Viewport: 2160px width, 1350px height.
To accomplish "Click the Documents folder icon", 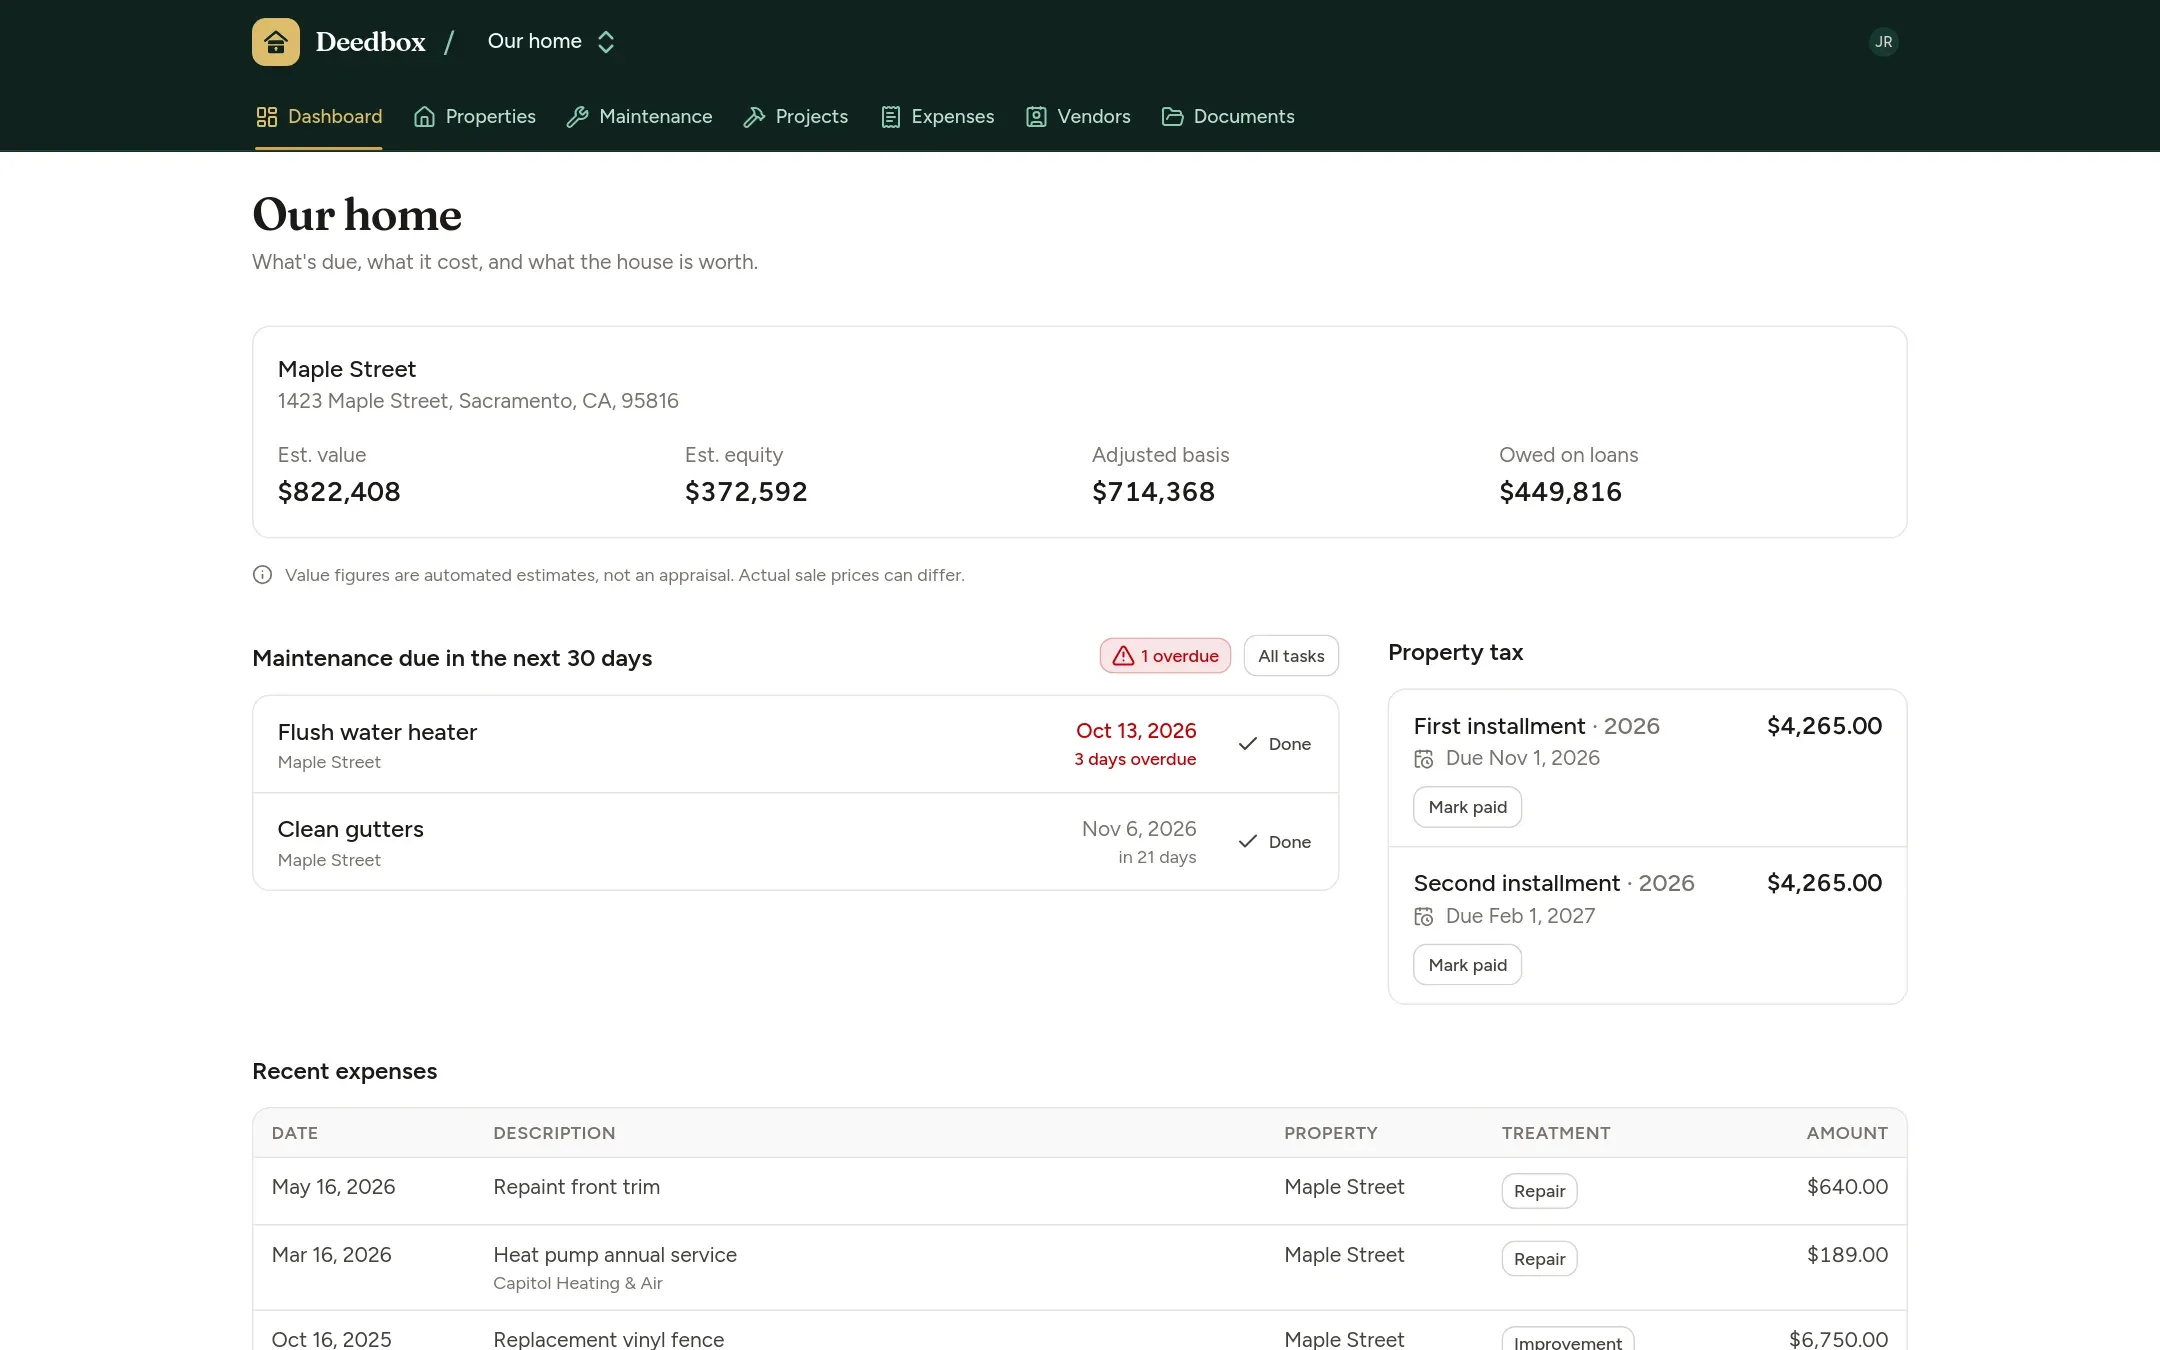I will pos(1172,117).
